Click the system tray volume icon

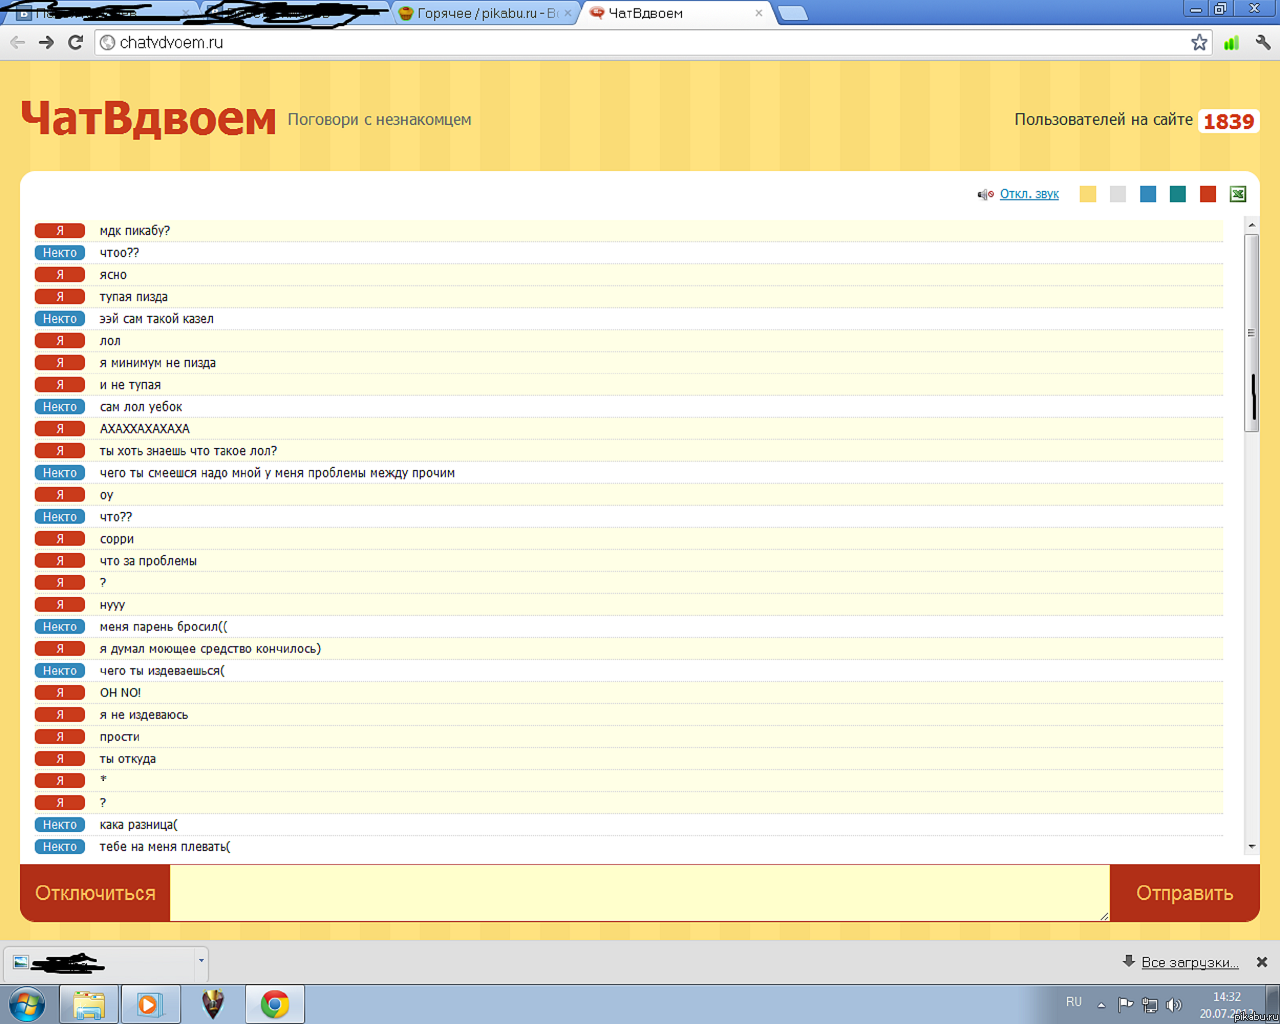point(1174,1005)
